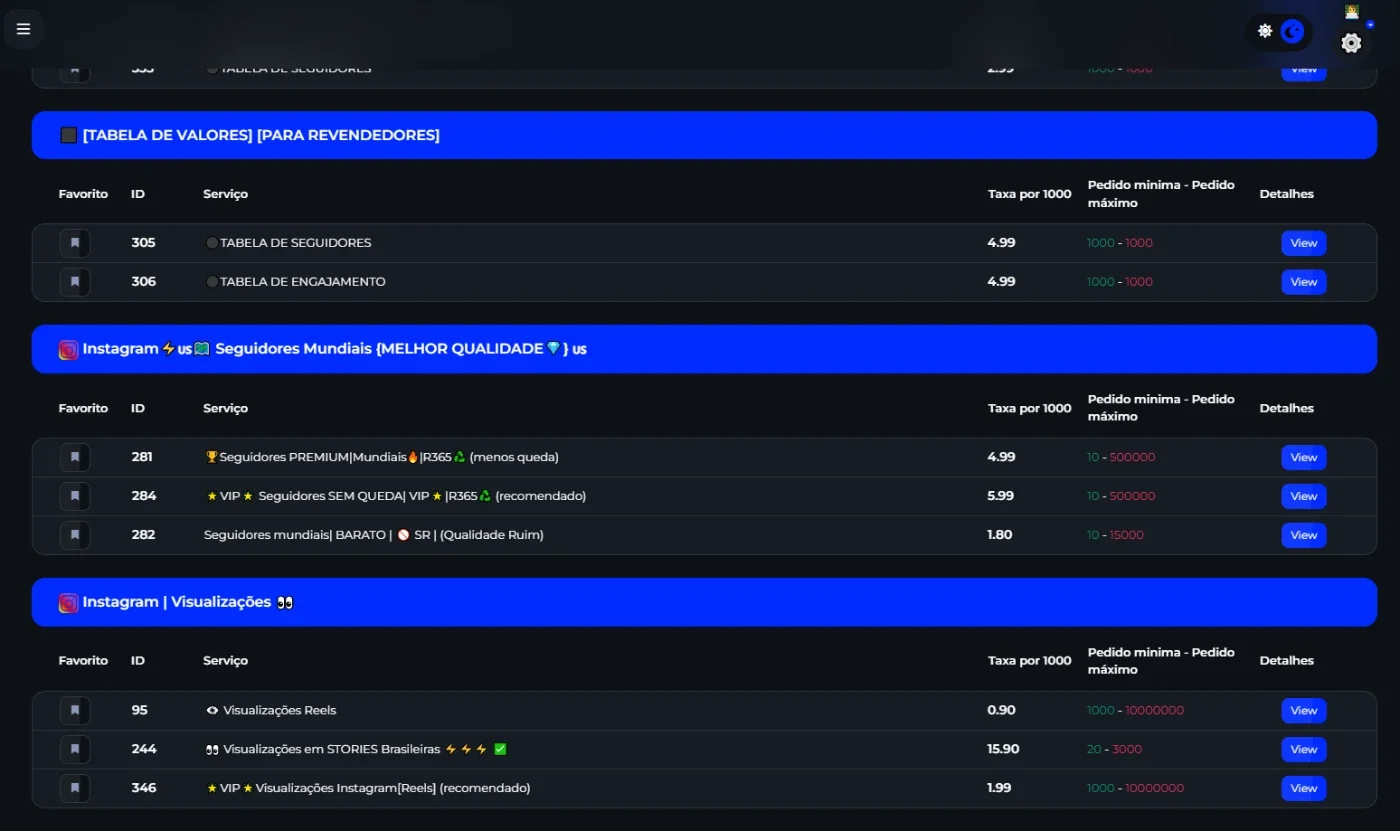The image size is (1400, 831).
Task: Click ID 284 cell
Action: [143, 496]
